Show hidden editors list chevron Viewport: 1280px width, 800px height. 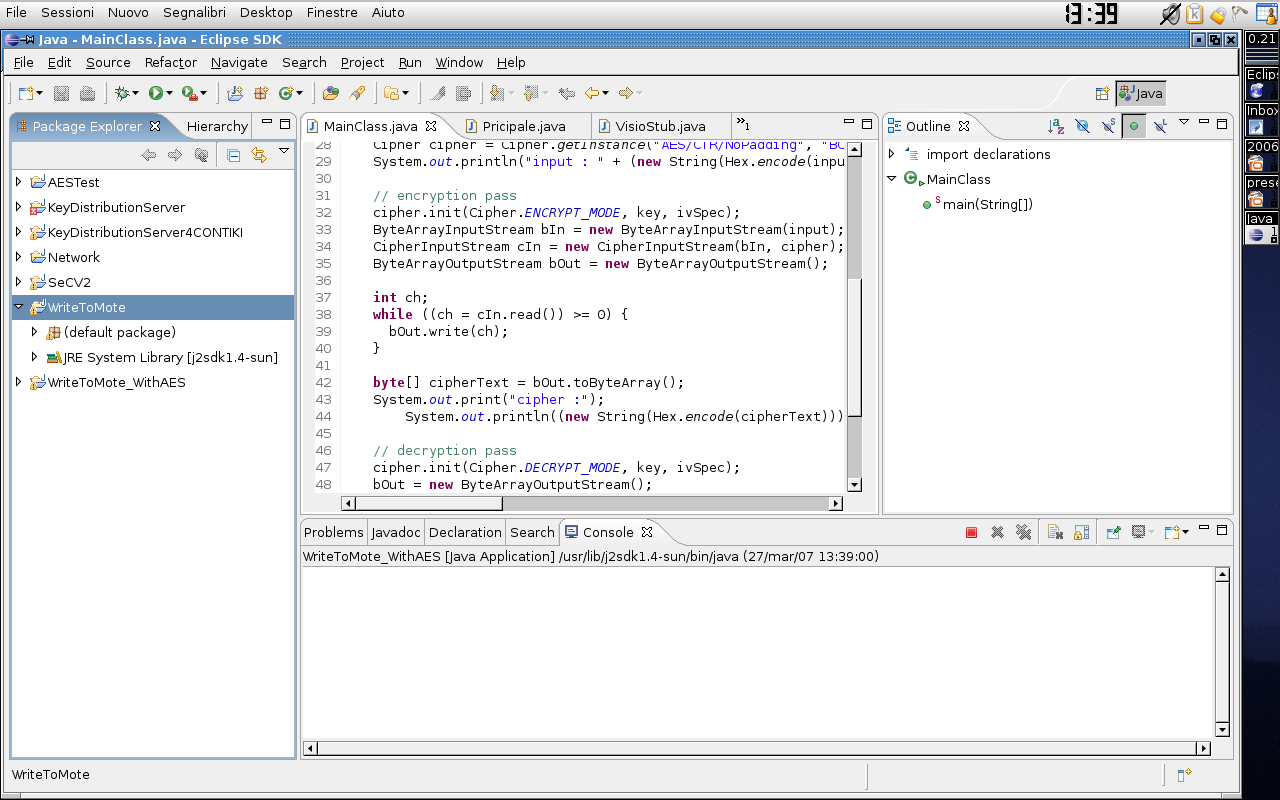[743, 125]
